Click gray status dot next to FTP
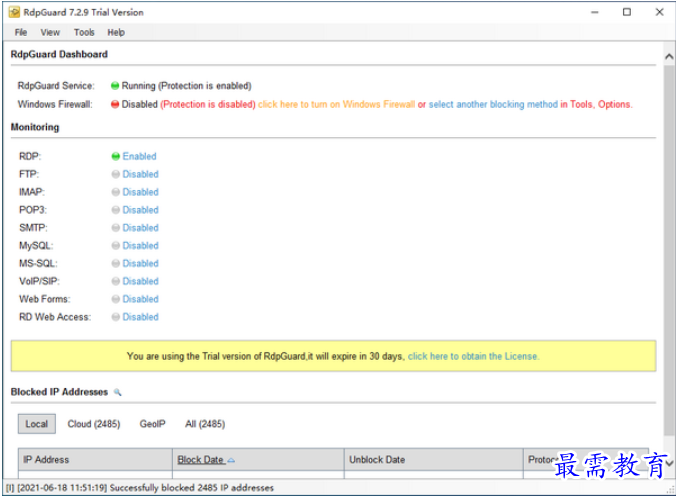The image size is (676, 497). pyautogui.click(x=116, y=174)
